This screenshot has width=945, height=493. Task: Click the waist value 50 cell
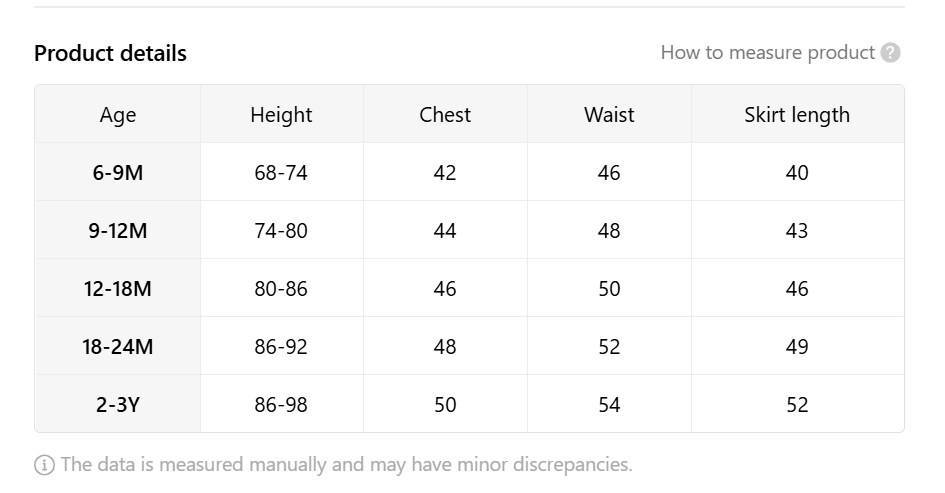(x=609, y=288)
